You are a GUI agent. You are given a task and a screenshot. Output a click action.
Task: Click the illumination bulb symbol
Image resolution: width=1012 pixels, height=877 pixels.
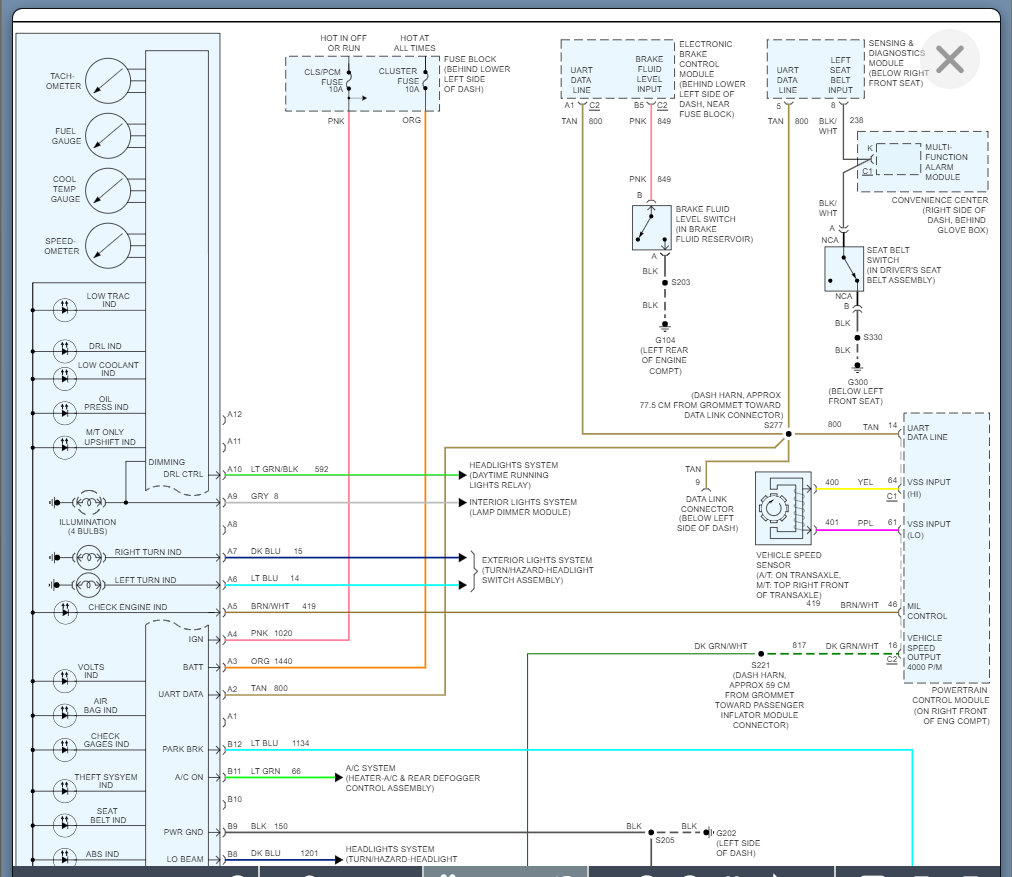pyautogui.click(x=87, y=502)
